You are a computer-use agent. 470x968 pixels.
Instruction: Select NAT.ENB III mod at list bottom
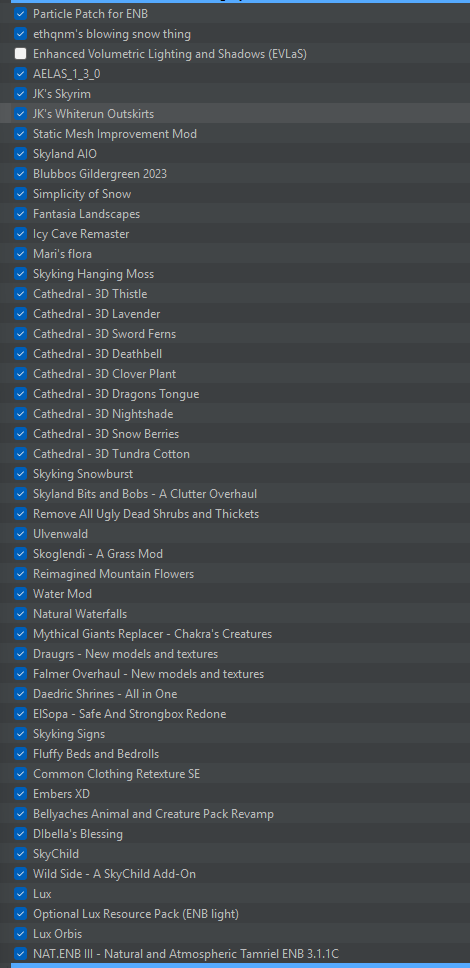coord(235,953)
